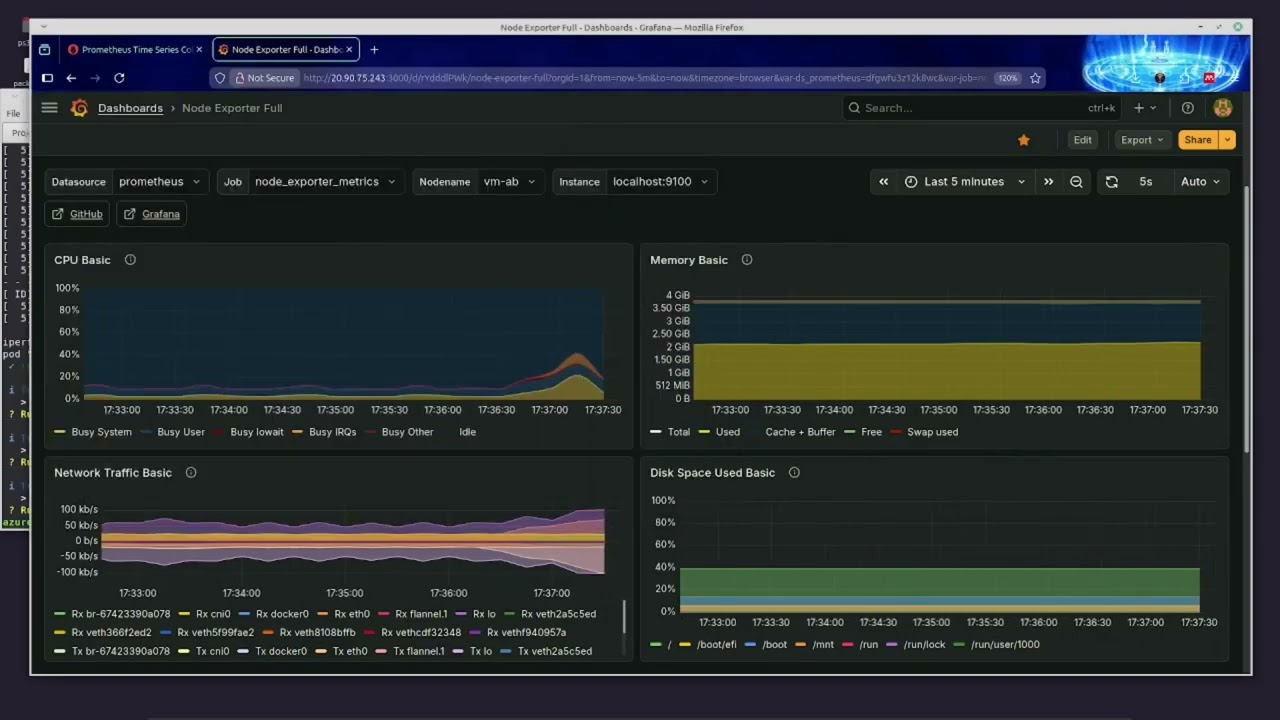
Task: Open the Auto refresh interval dropdown
Action: [1200, 182]
